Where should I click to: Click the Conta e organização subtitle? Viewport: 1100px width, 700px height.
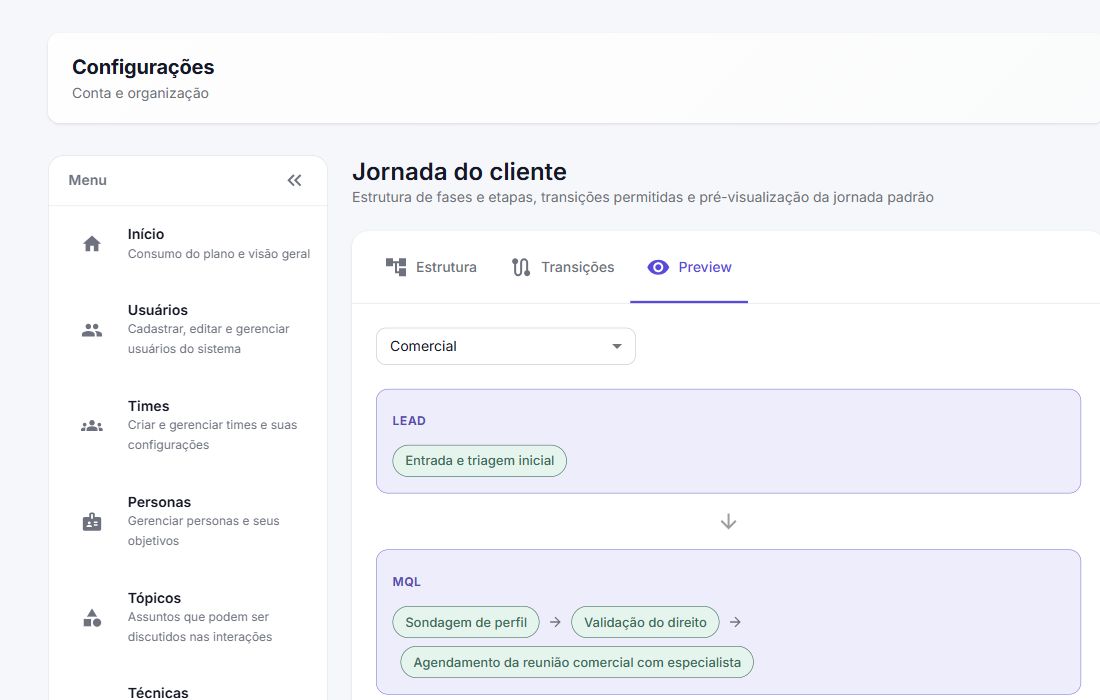point(140,93)
